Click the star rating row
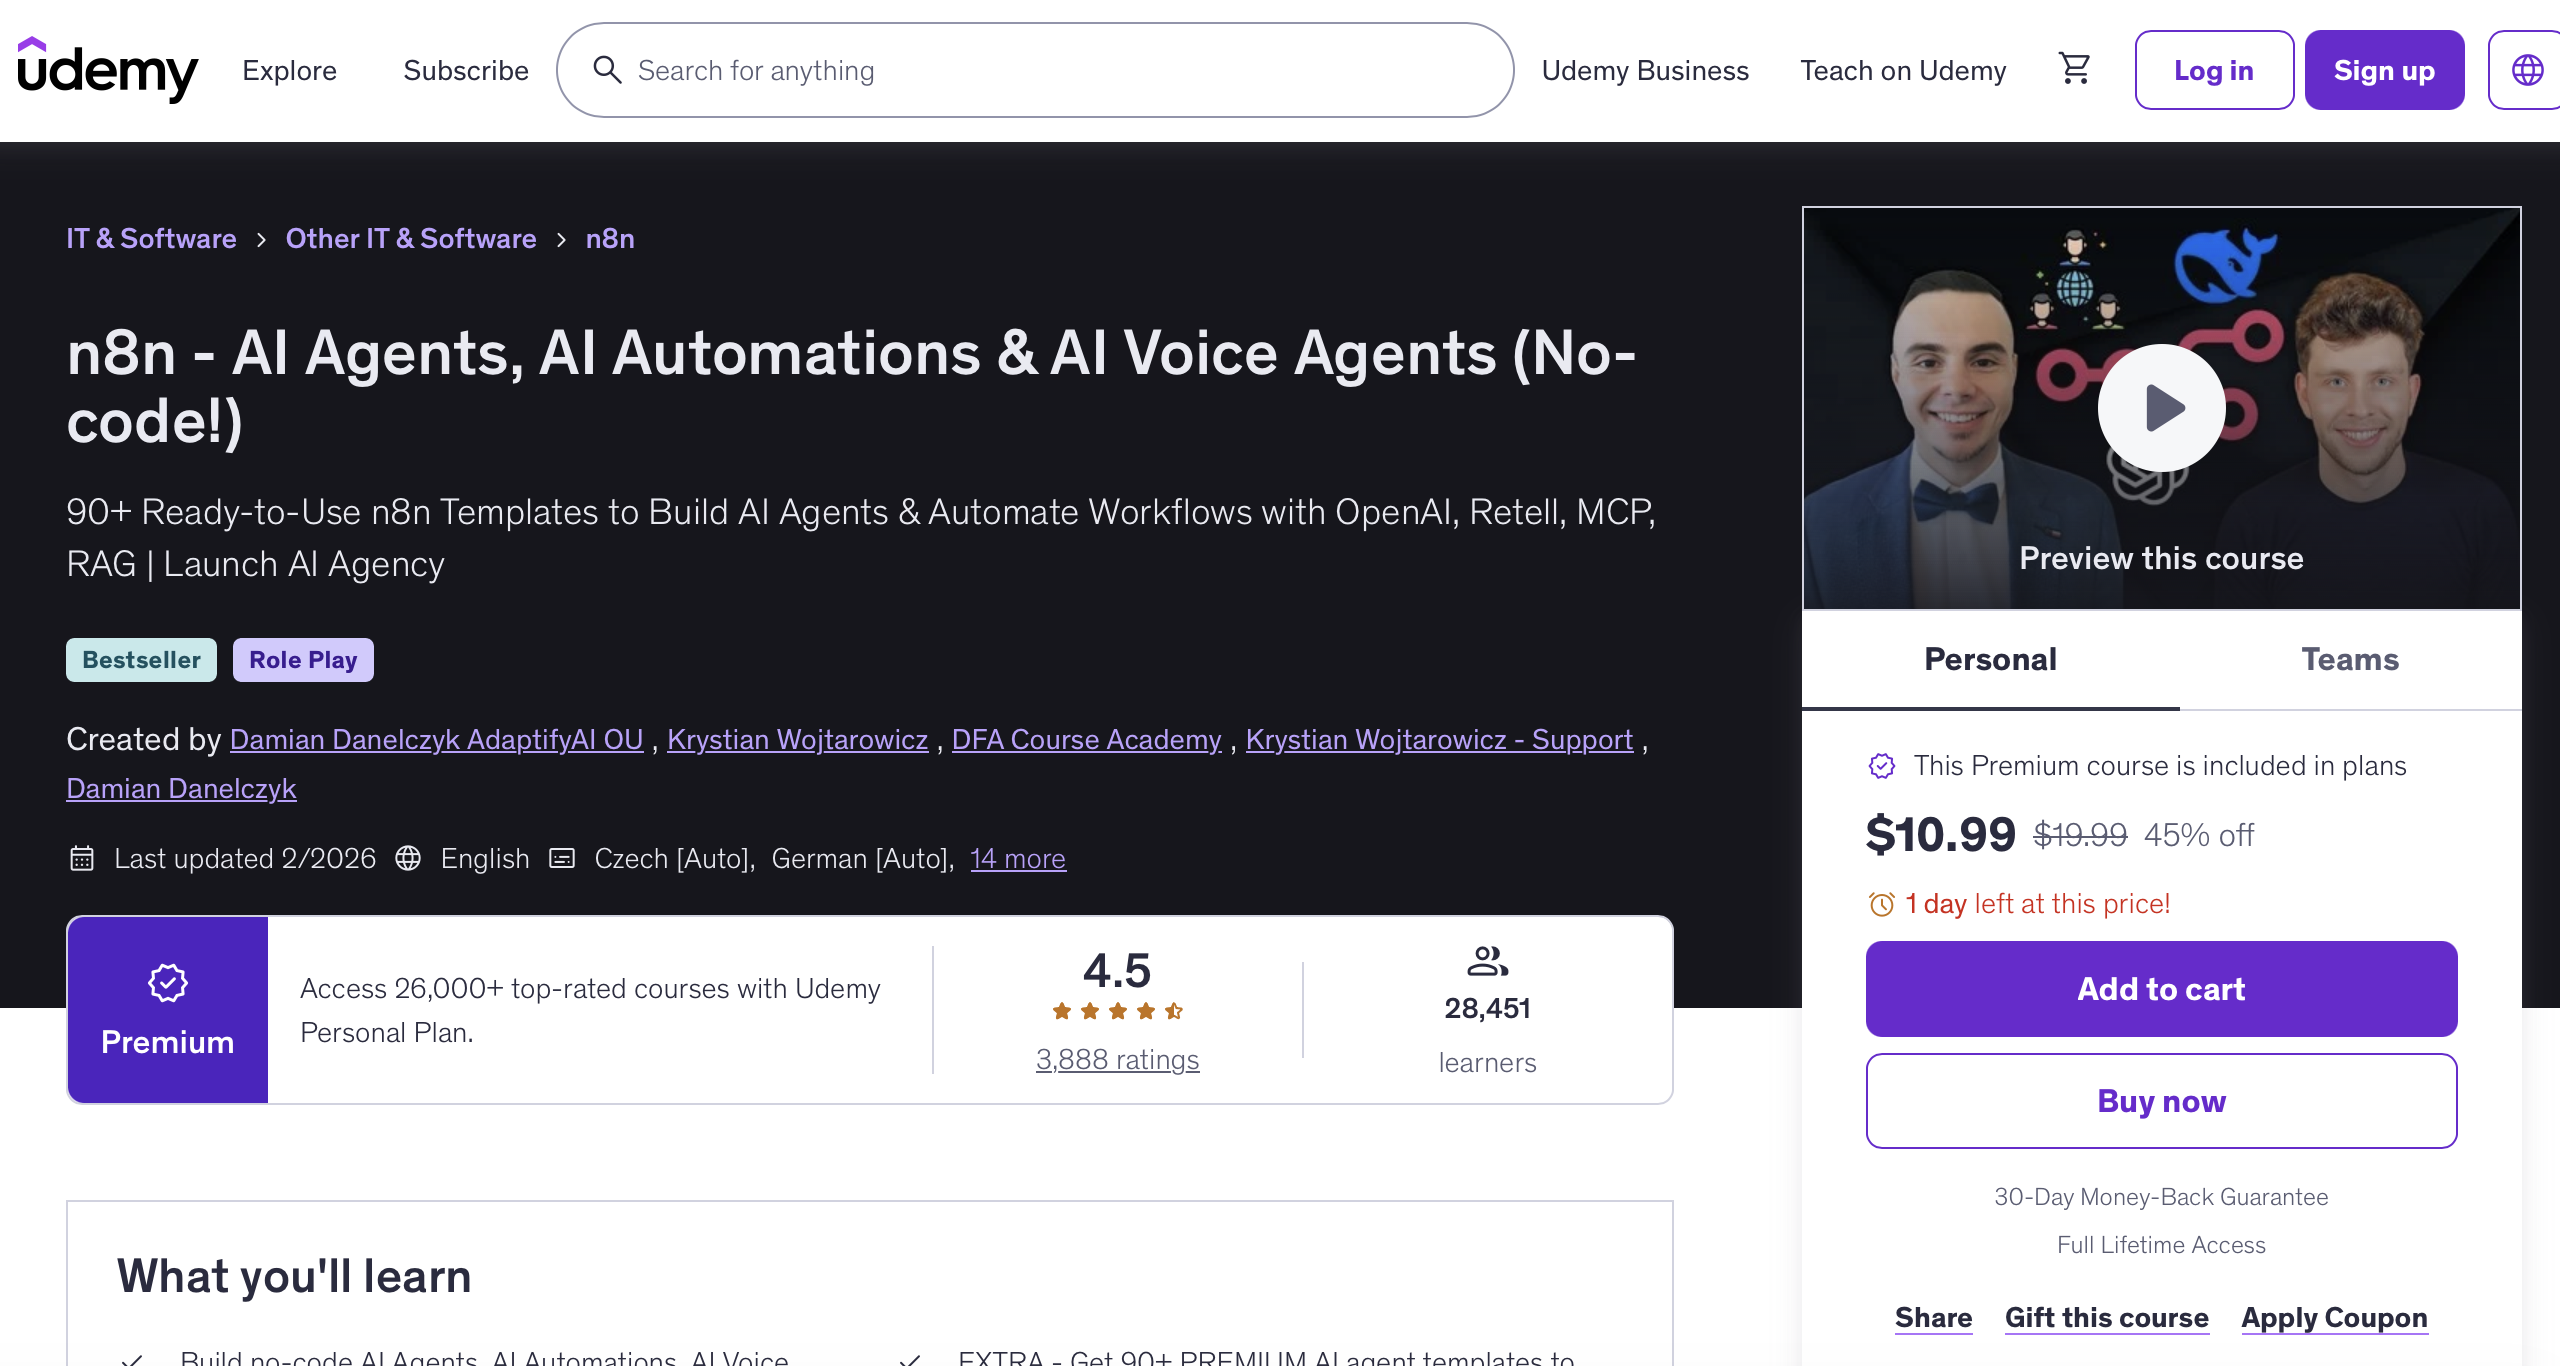Screen dimensions: 2560x1366 coord(1117,1011)
